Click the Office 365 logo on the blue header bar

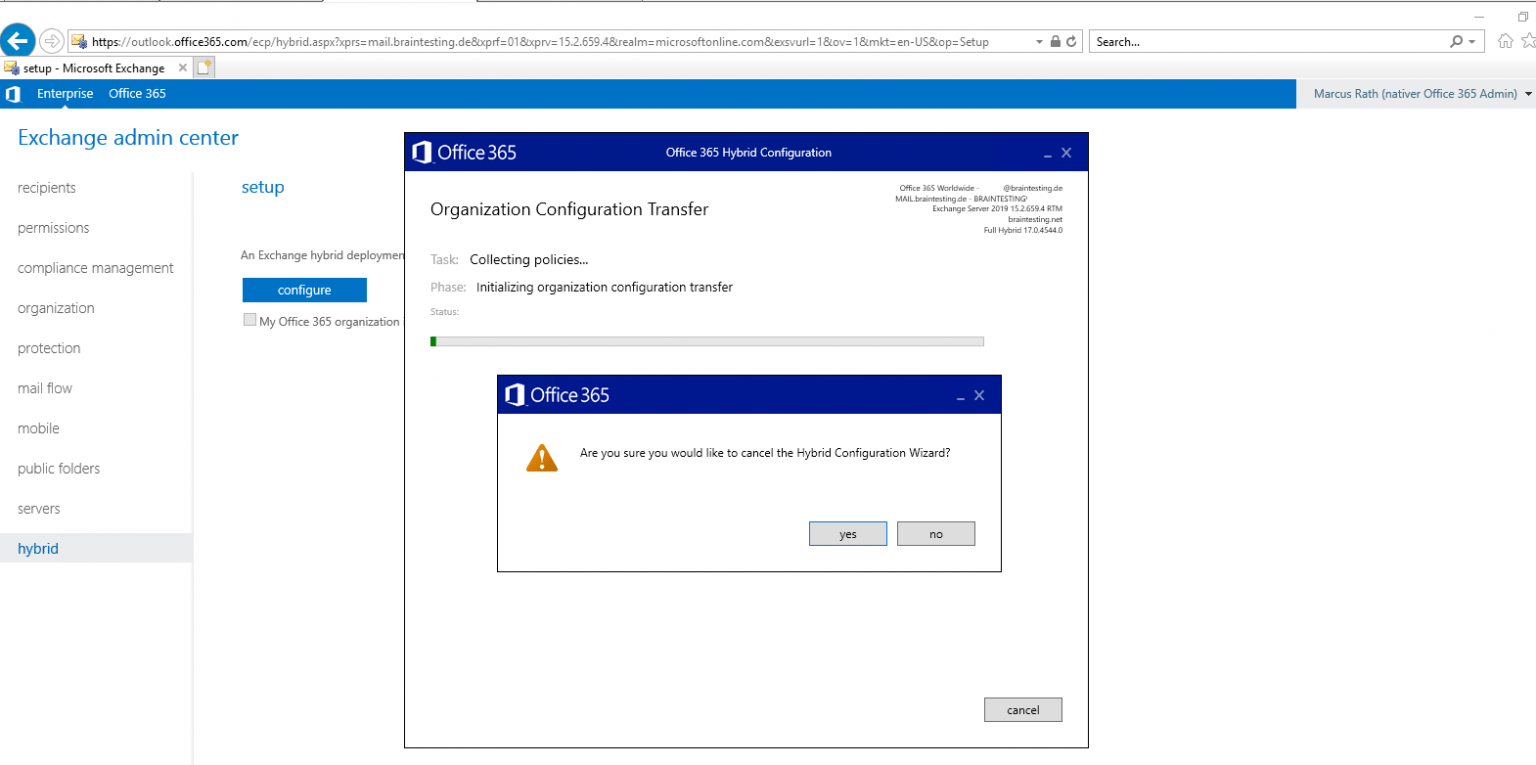13,93
